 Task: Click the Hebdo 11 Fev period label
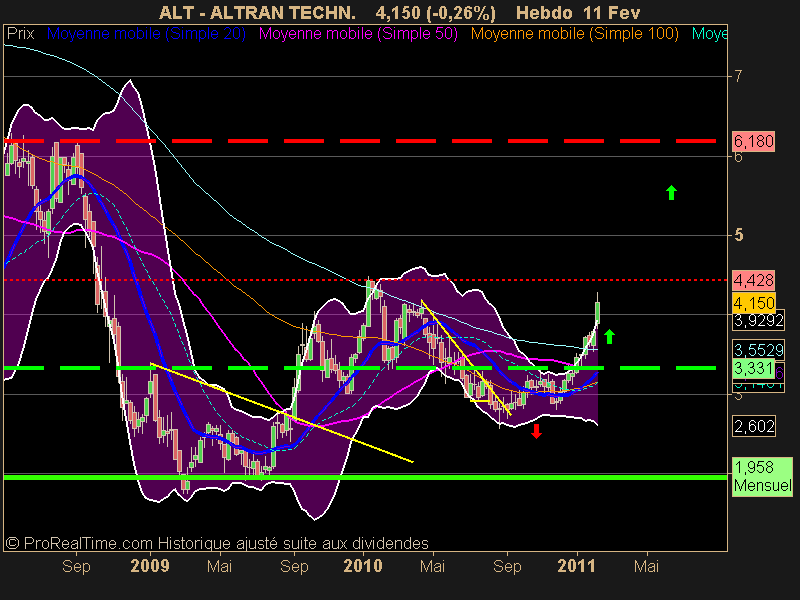[x=578, y=13]
